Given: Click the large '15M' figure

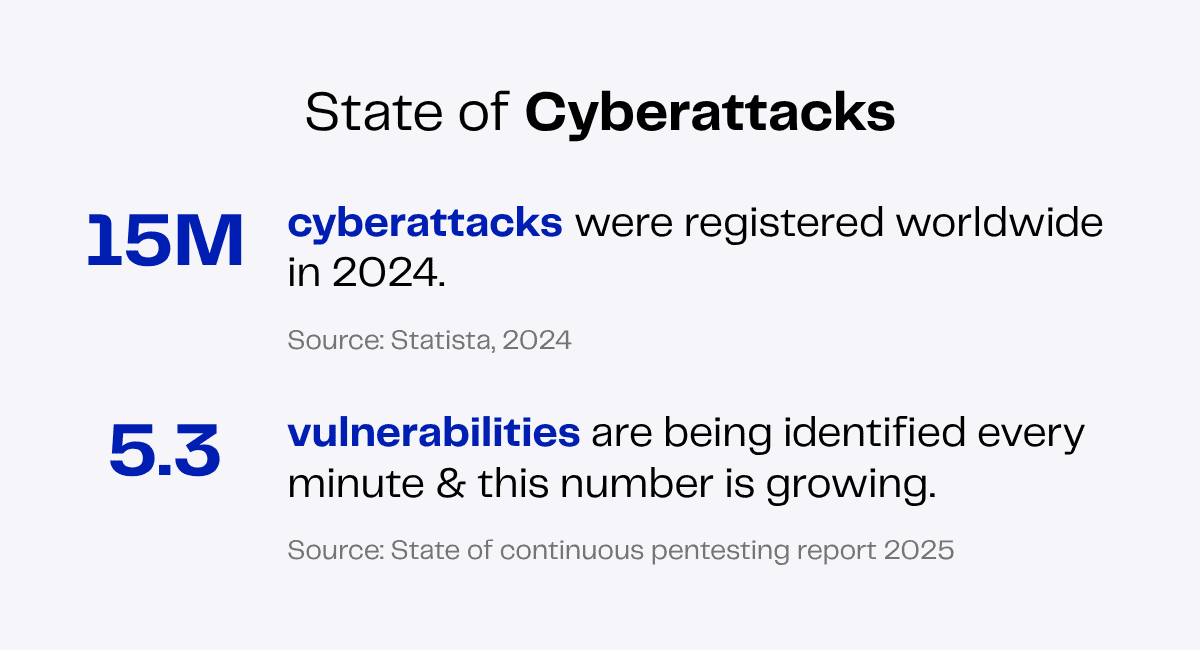Looking at the screenshot, I should tap(165, 243).
